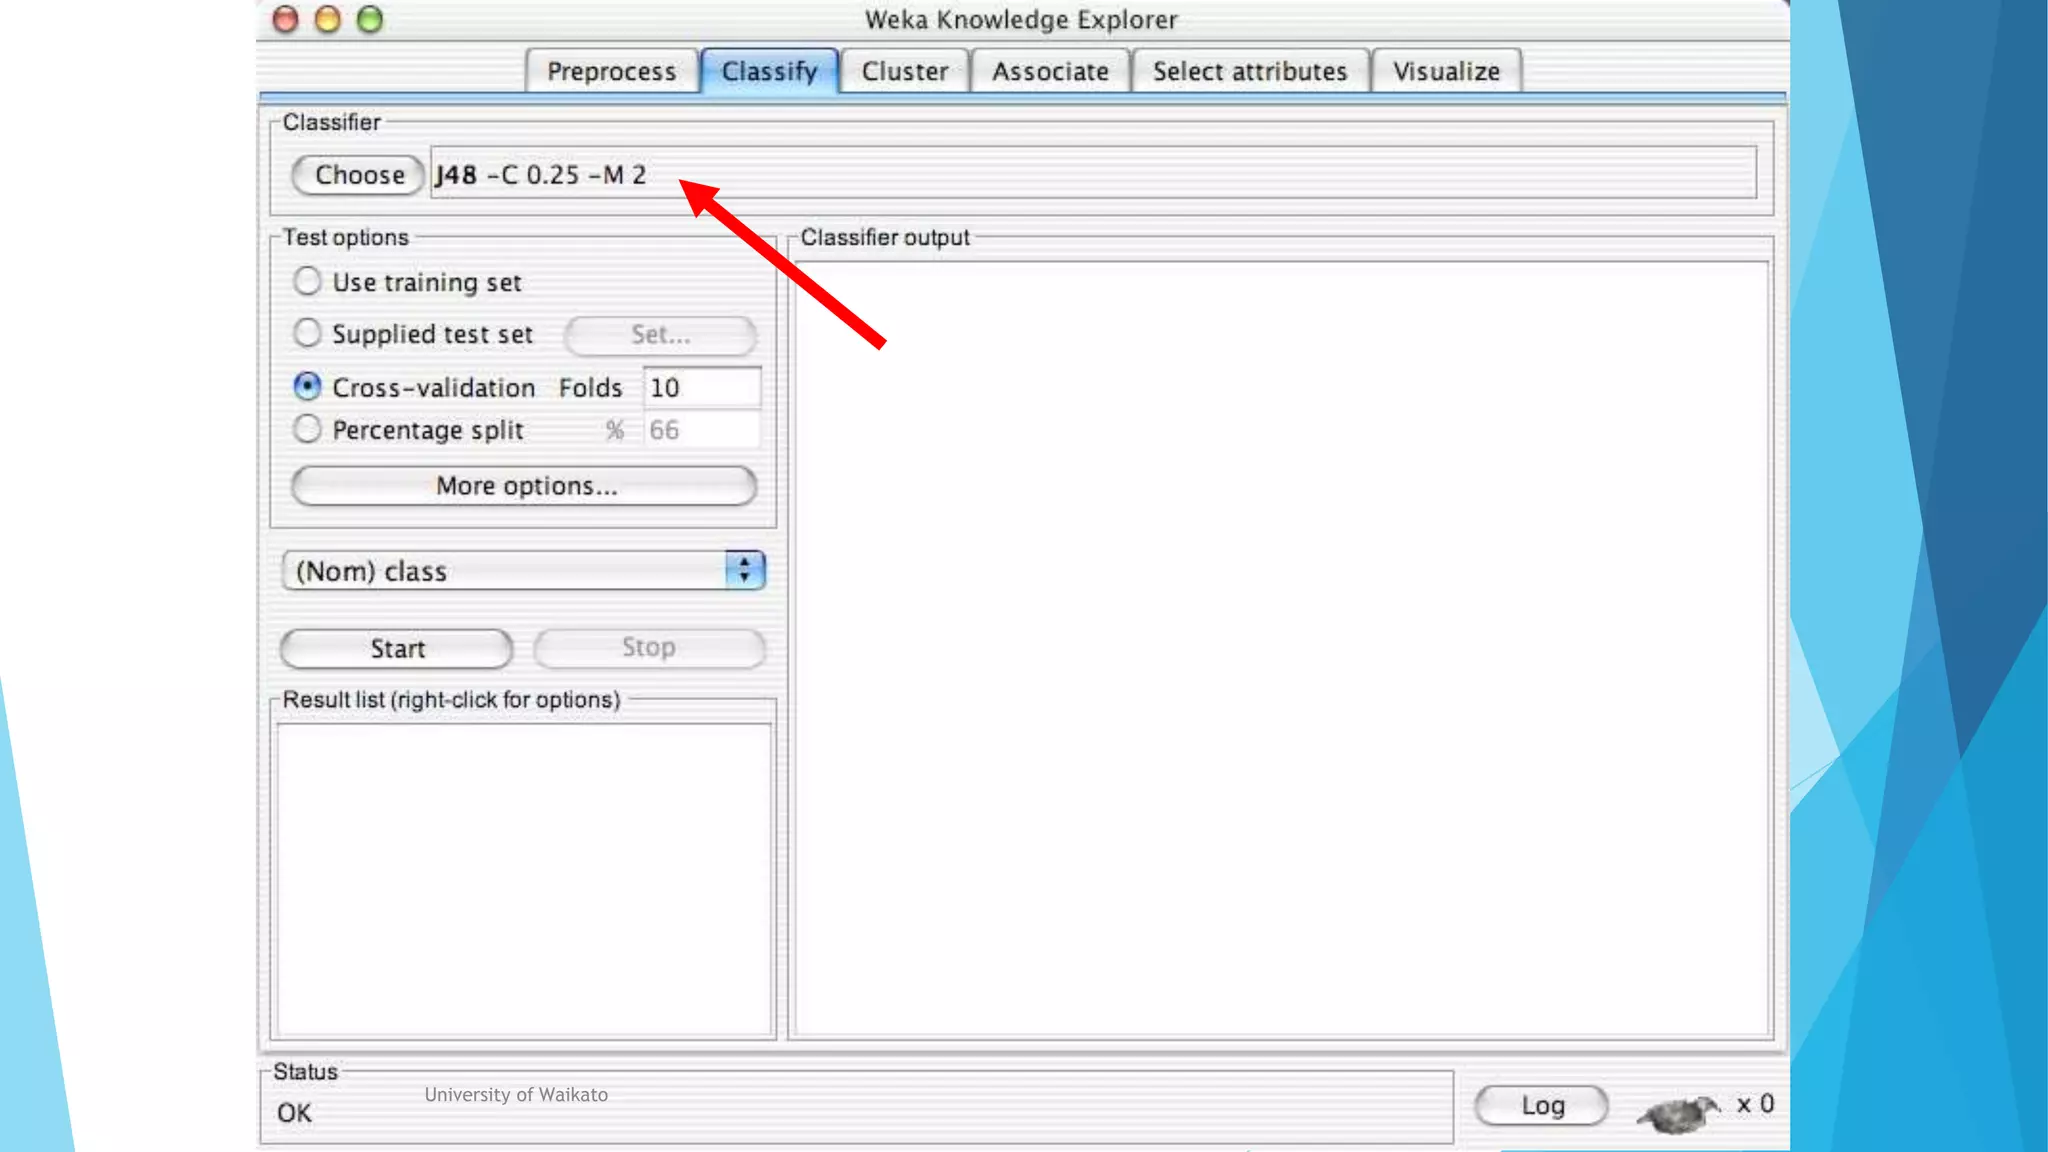The width and height of the screenshot is (2048, 1152).
Task: Switch to the Preprocess tab
Action: pyautogui.click(x=611, y=72)
